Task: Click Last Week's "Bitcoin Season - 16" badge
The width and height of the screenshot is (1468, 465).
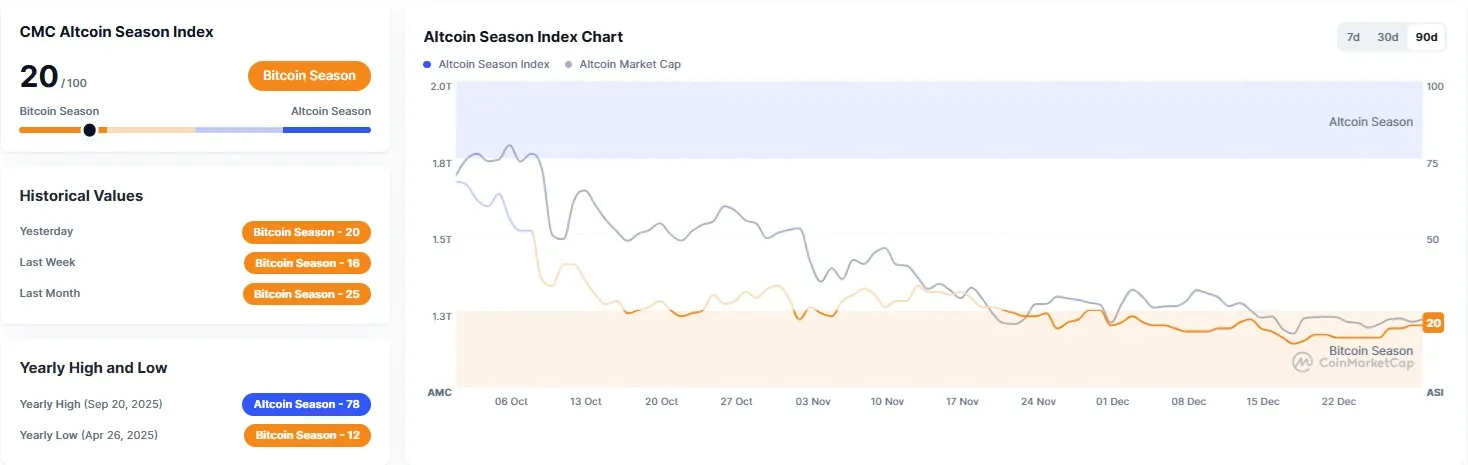Action: [307, 263]
